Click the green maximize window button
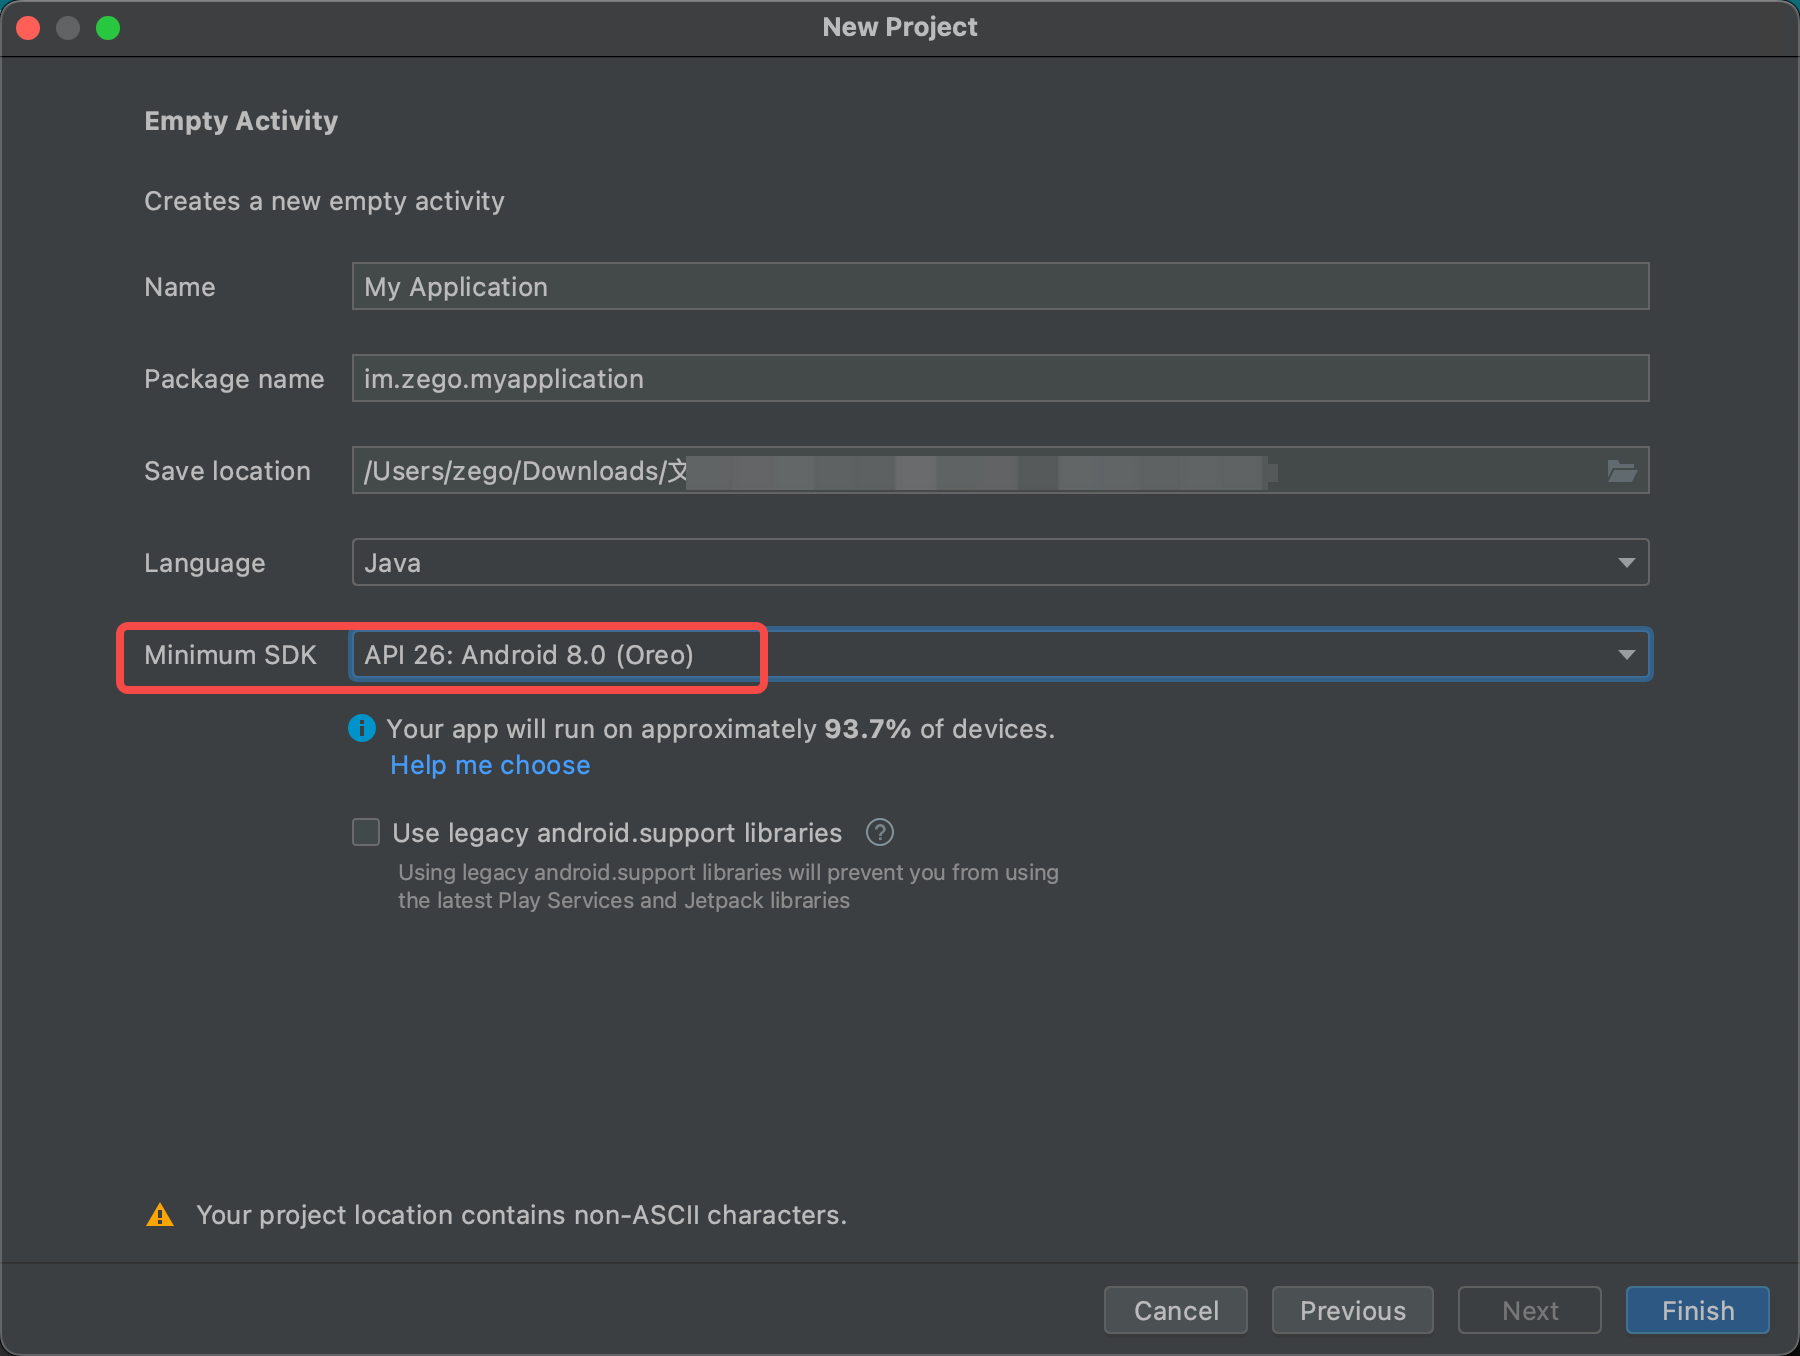The image size is (1800, 1356). [108, 28]
